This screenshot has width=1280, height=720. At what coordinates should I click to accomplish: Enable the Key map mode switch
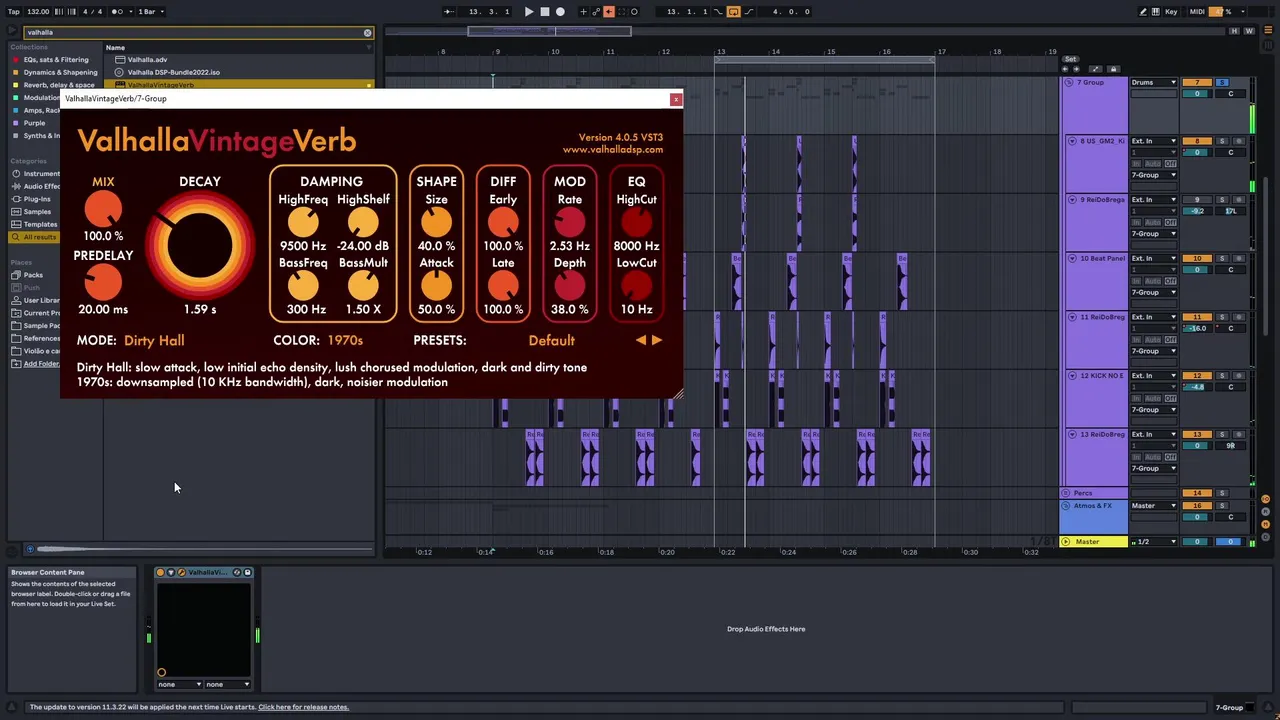tap(1171, 12)
